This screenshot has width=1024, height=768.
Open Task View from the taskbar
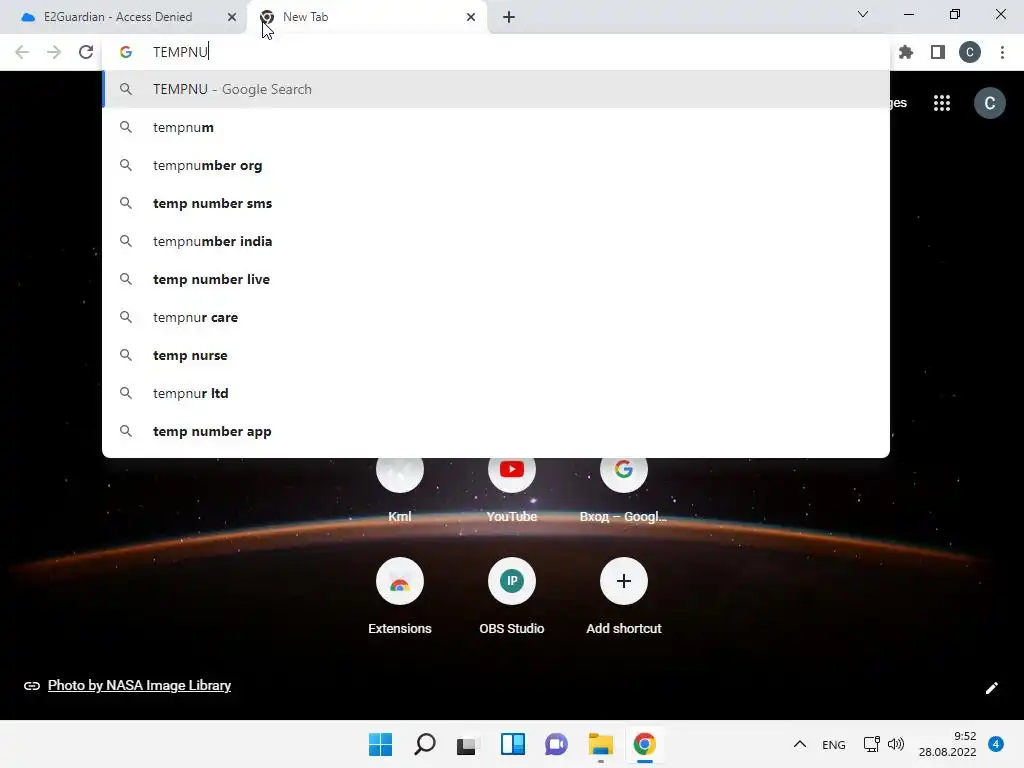click(468, 744)
